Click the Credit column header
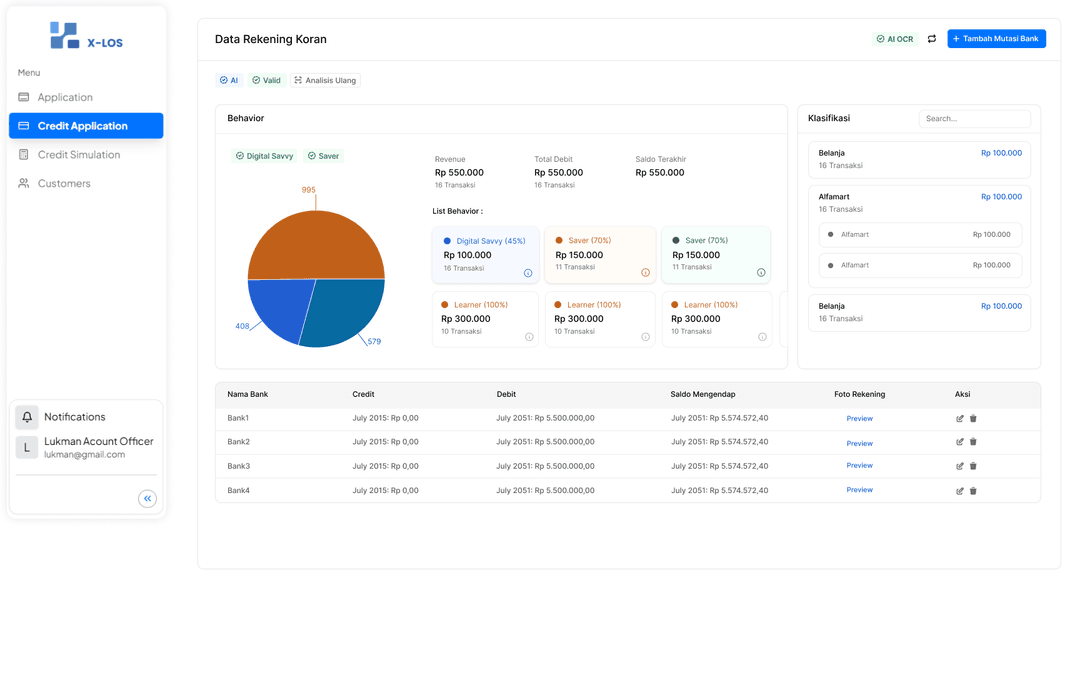 tap(363, 394)
